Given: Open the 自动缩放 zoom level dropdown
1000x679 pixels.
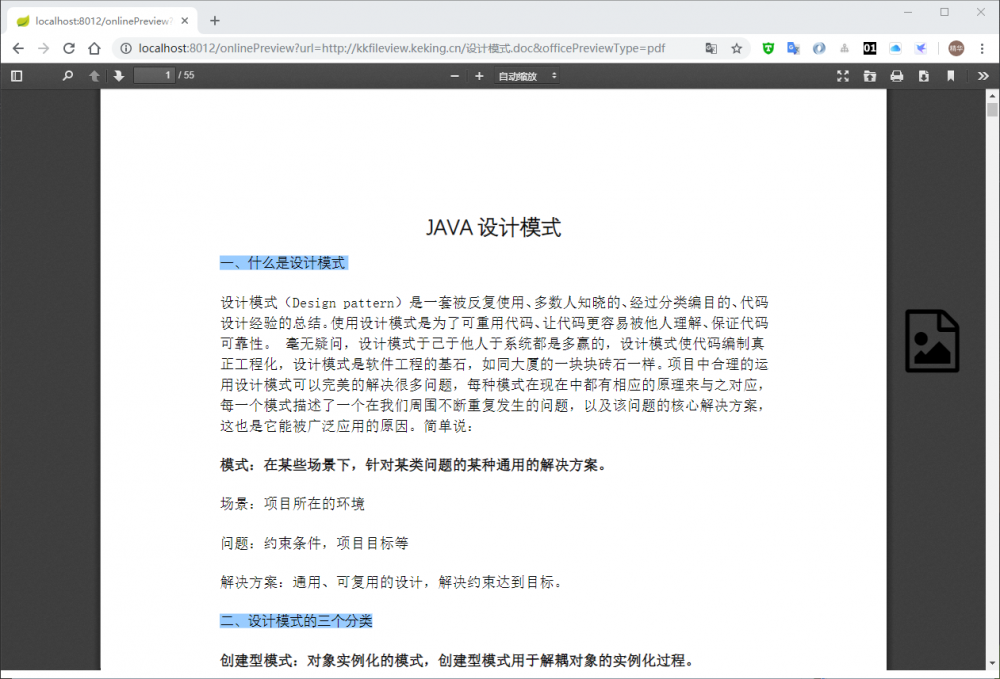Looking at the screenshot, I should 527,75.
